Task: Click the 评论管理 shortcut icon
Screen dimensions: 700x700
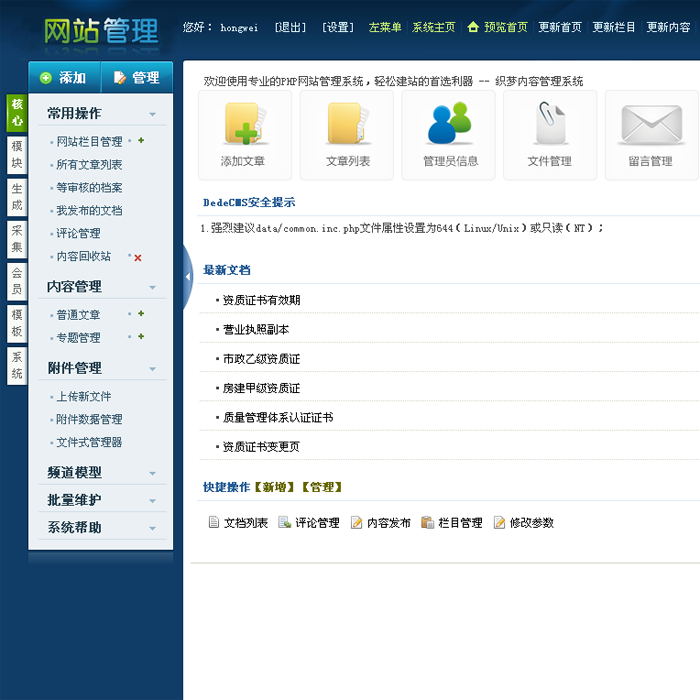Action: point(285,522)
